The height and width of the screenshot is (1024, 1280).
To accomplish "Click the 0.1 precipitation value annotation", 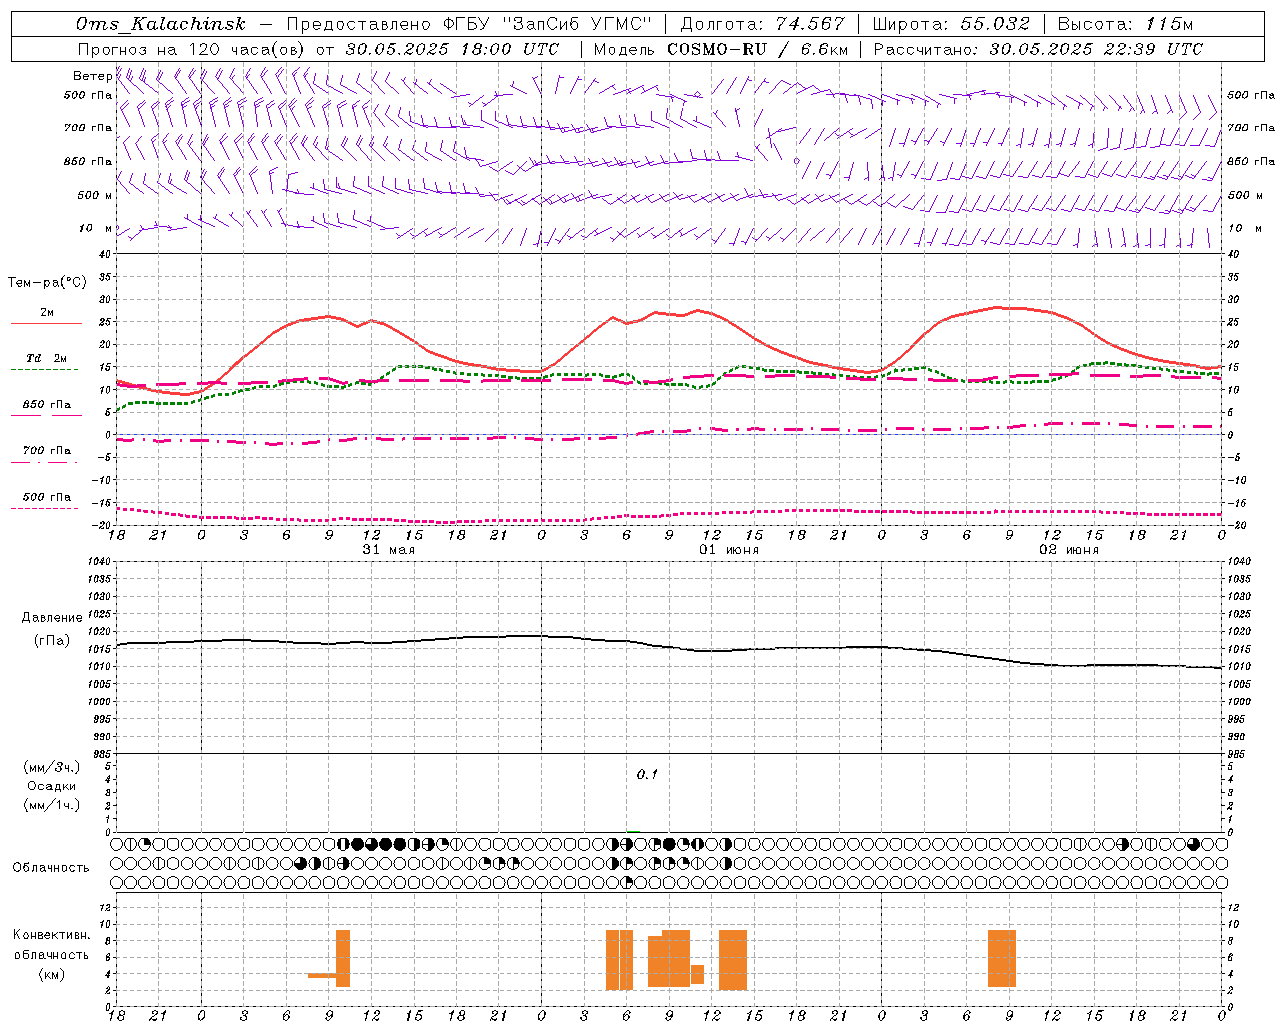I will point(647,775).
